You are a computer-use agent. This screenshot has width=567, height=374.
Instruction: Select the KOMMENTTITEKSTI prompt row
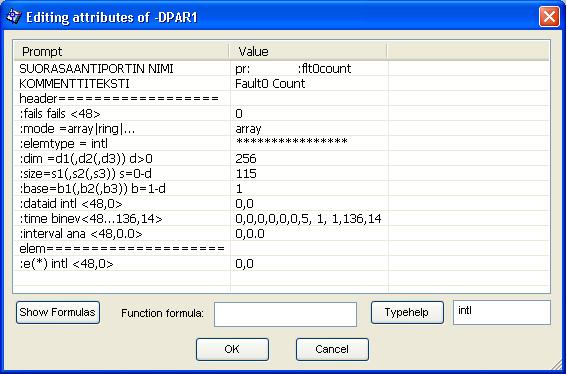(74, 84)
